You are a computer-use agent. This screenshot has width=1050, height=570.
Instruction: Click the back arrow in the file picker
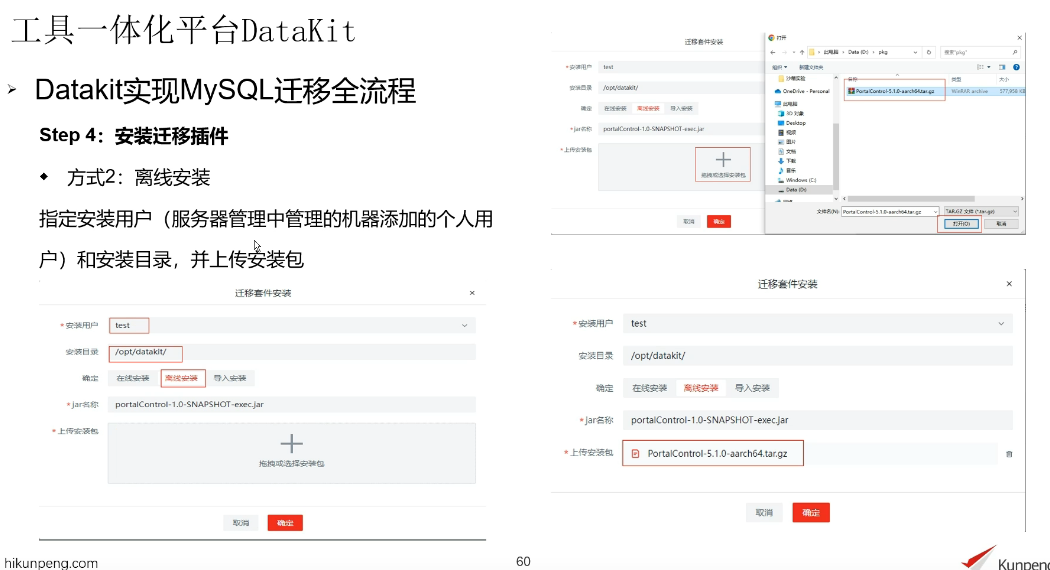[x=773, y=52]
